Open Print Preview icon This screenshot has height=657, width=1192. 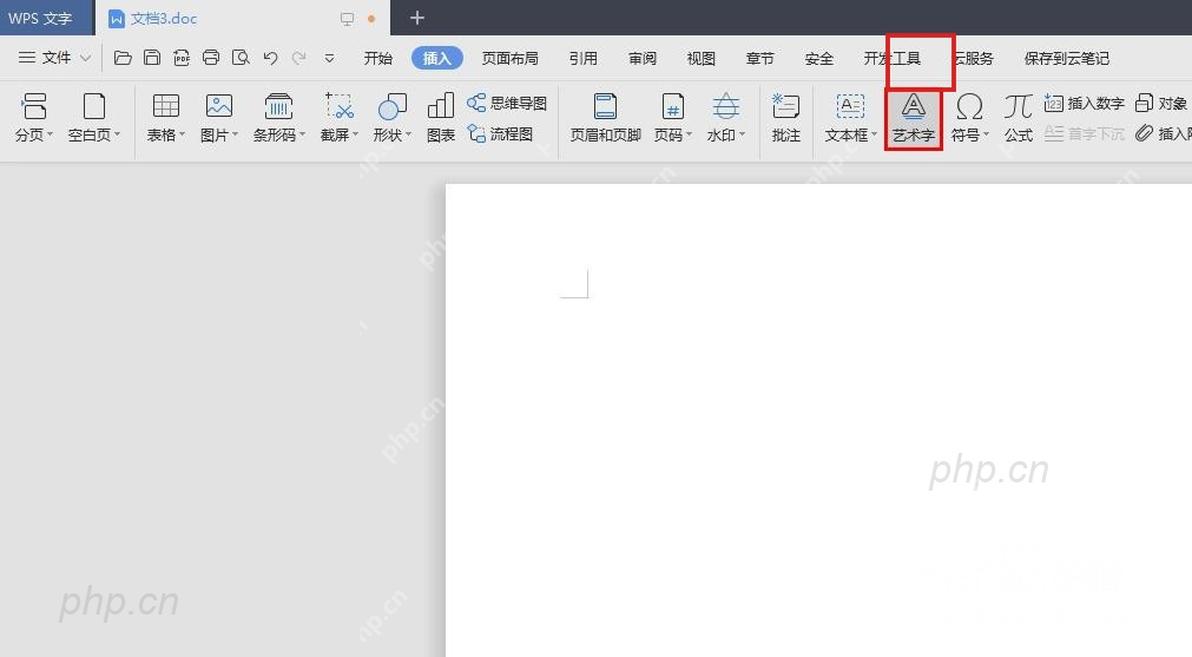click(241, 58)
